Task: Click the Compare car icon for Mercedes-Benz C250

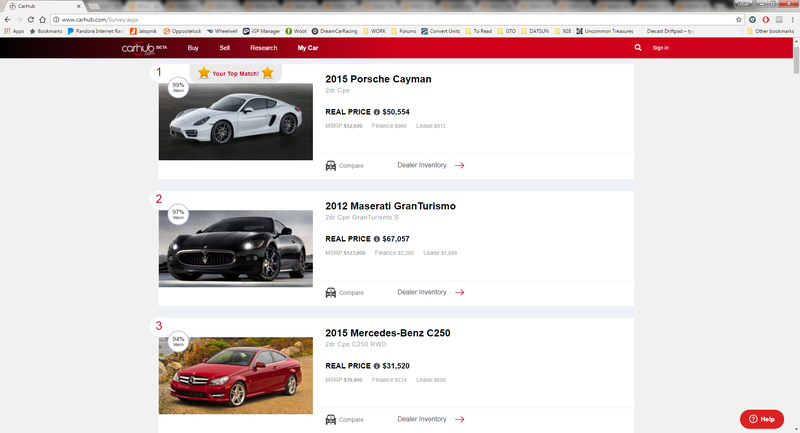Action: pyautogui.click(x=331, y=419)
